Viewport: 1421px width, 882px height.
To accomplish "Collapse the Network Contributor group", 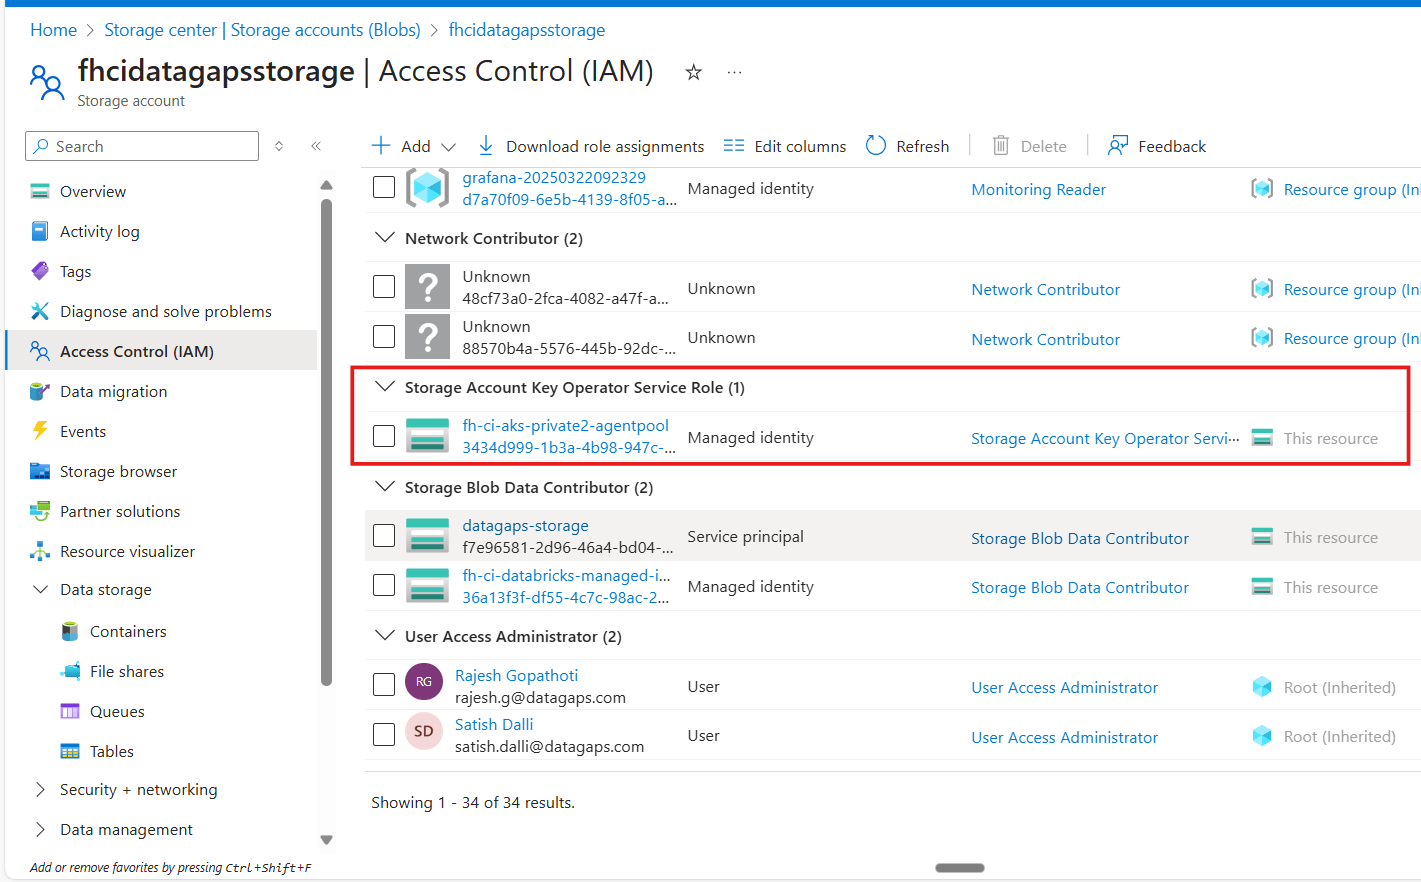I will pyautogui.click(x=384, y=238).
